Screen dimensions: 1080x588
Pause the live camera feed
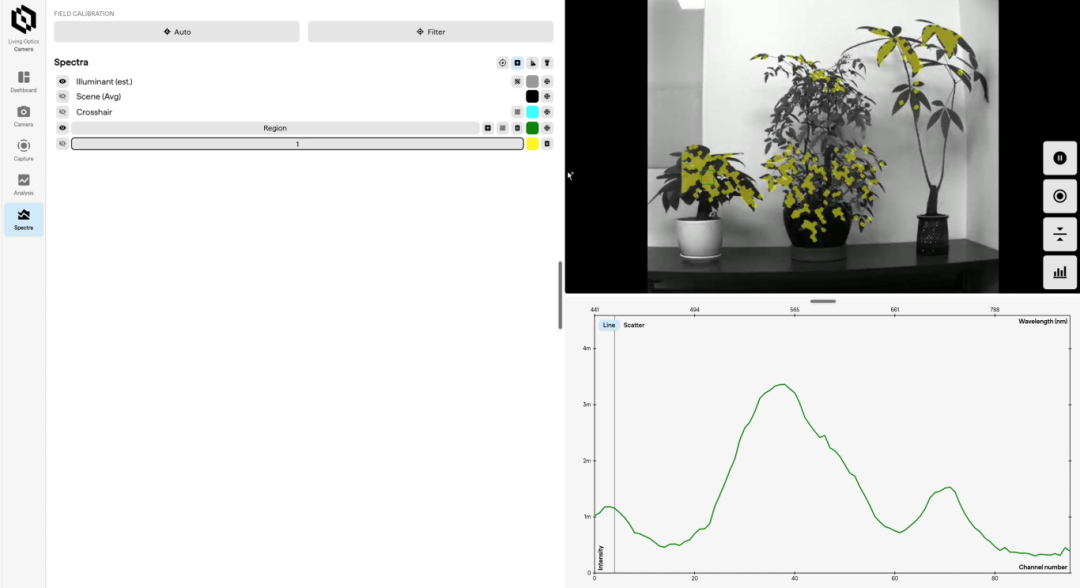click(x=1060, y=158)
